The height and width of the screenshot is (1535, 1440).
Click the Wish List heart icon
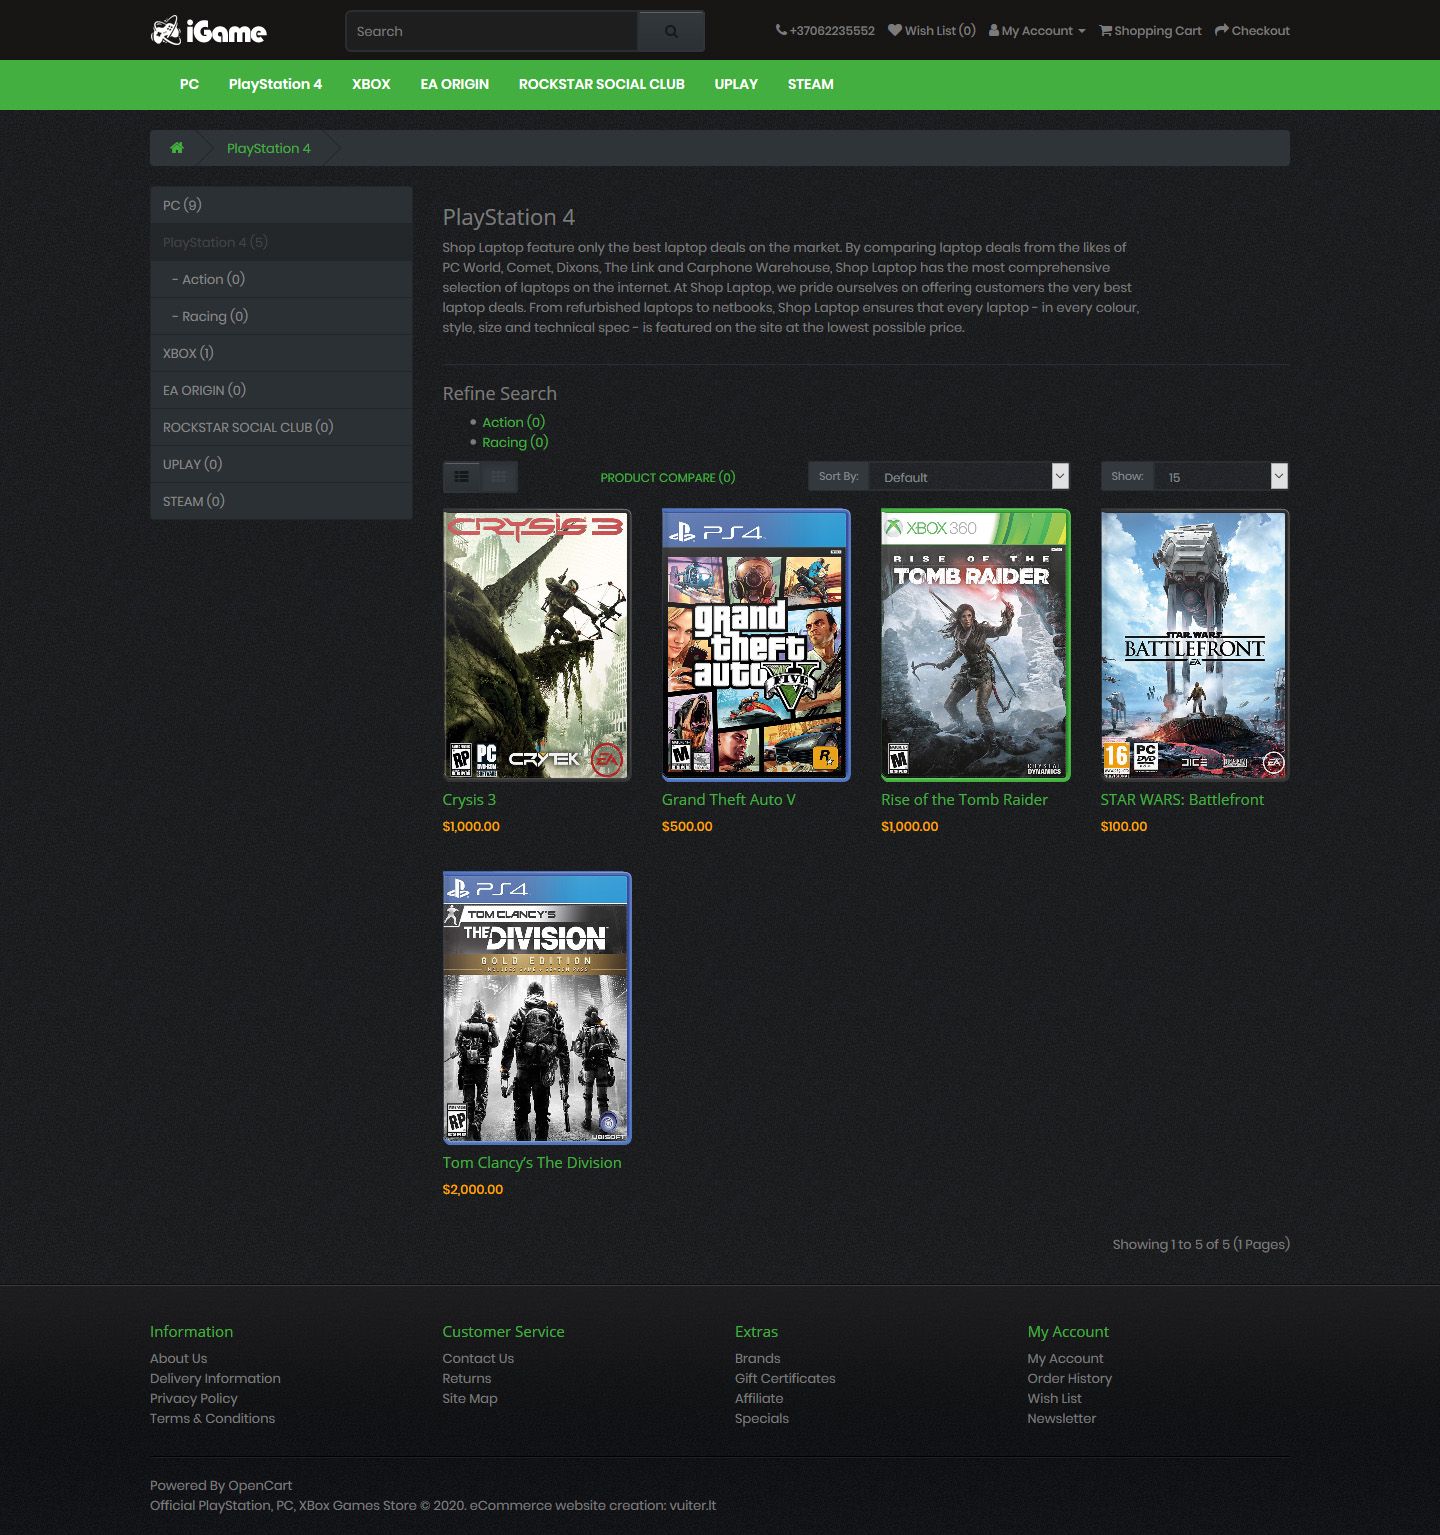click(x=895, y=30)
